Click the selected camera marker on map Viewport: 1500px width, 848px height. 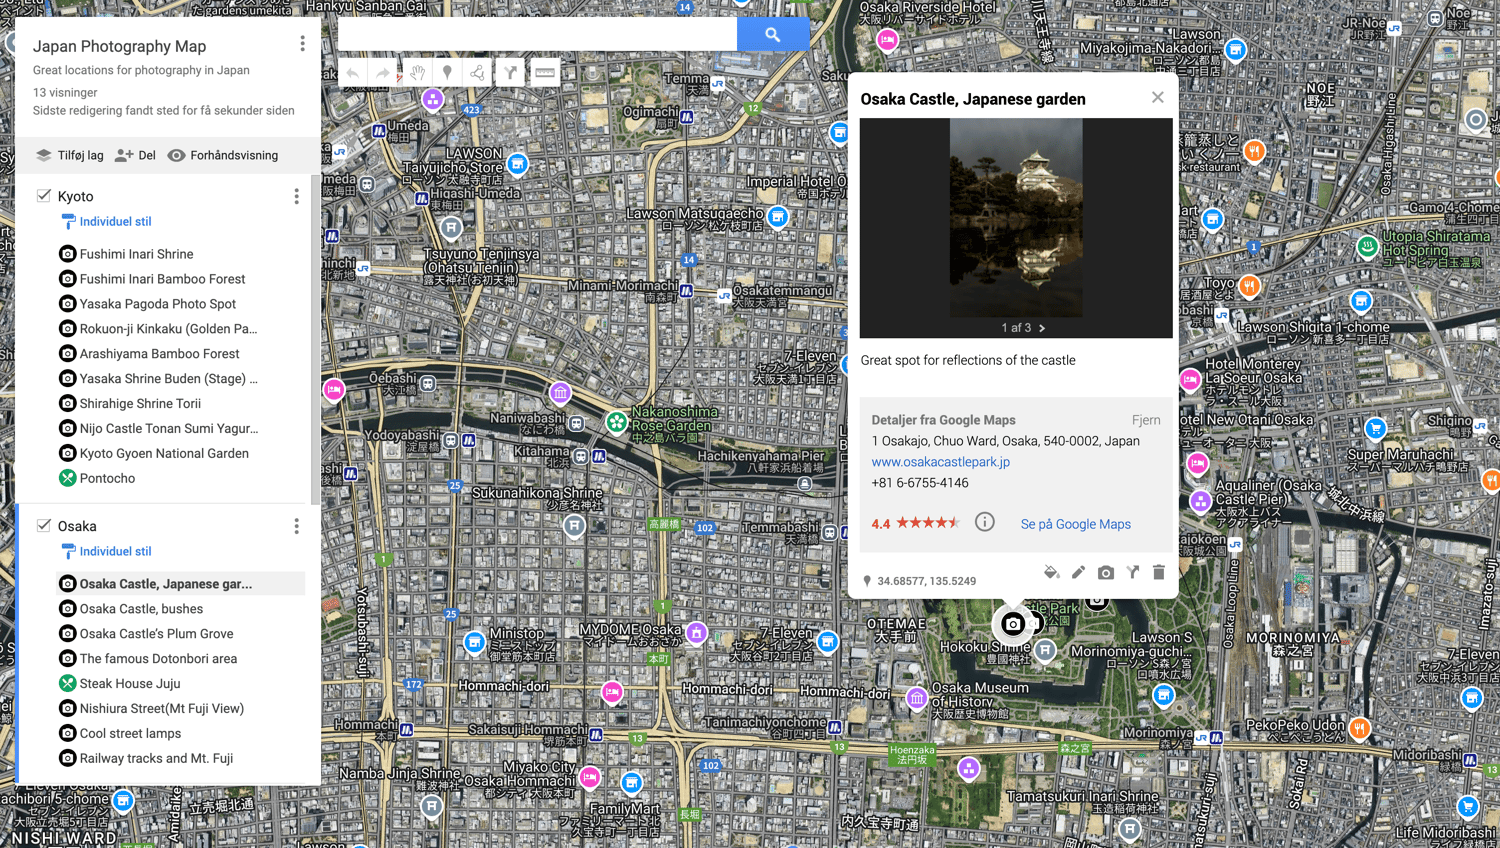[x=1012, y=624]
